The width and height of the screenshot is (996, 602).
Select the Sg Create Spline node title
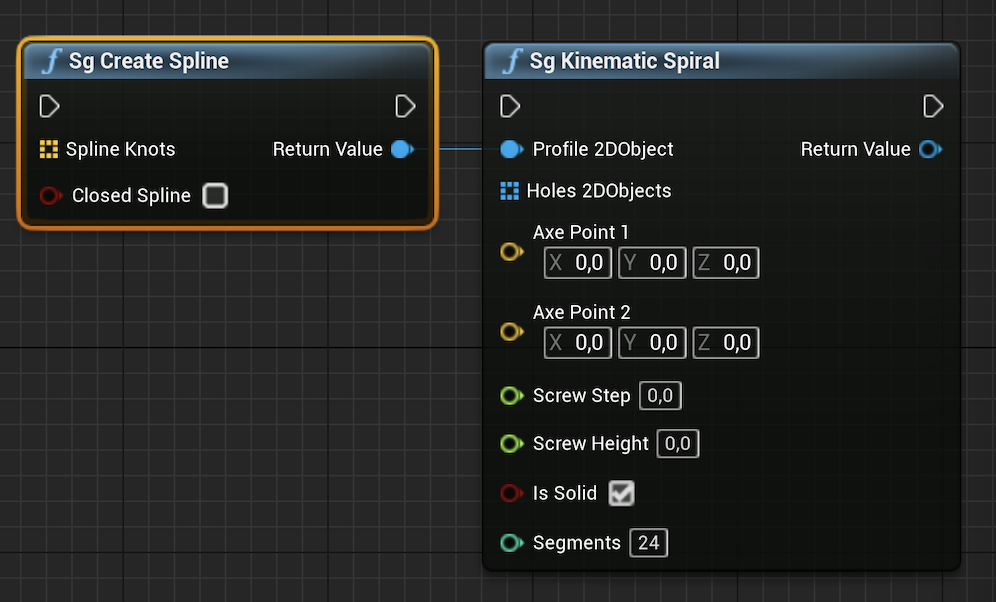click(149, 61)
